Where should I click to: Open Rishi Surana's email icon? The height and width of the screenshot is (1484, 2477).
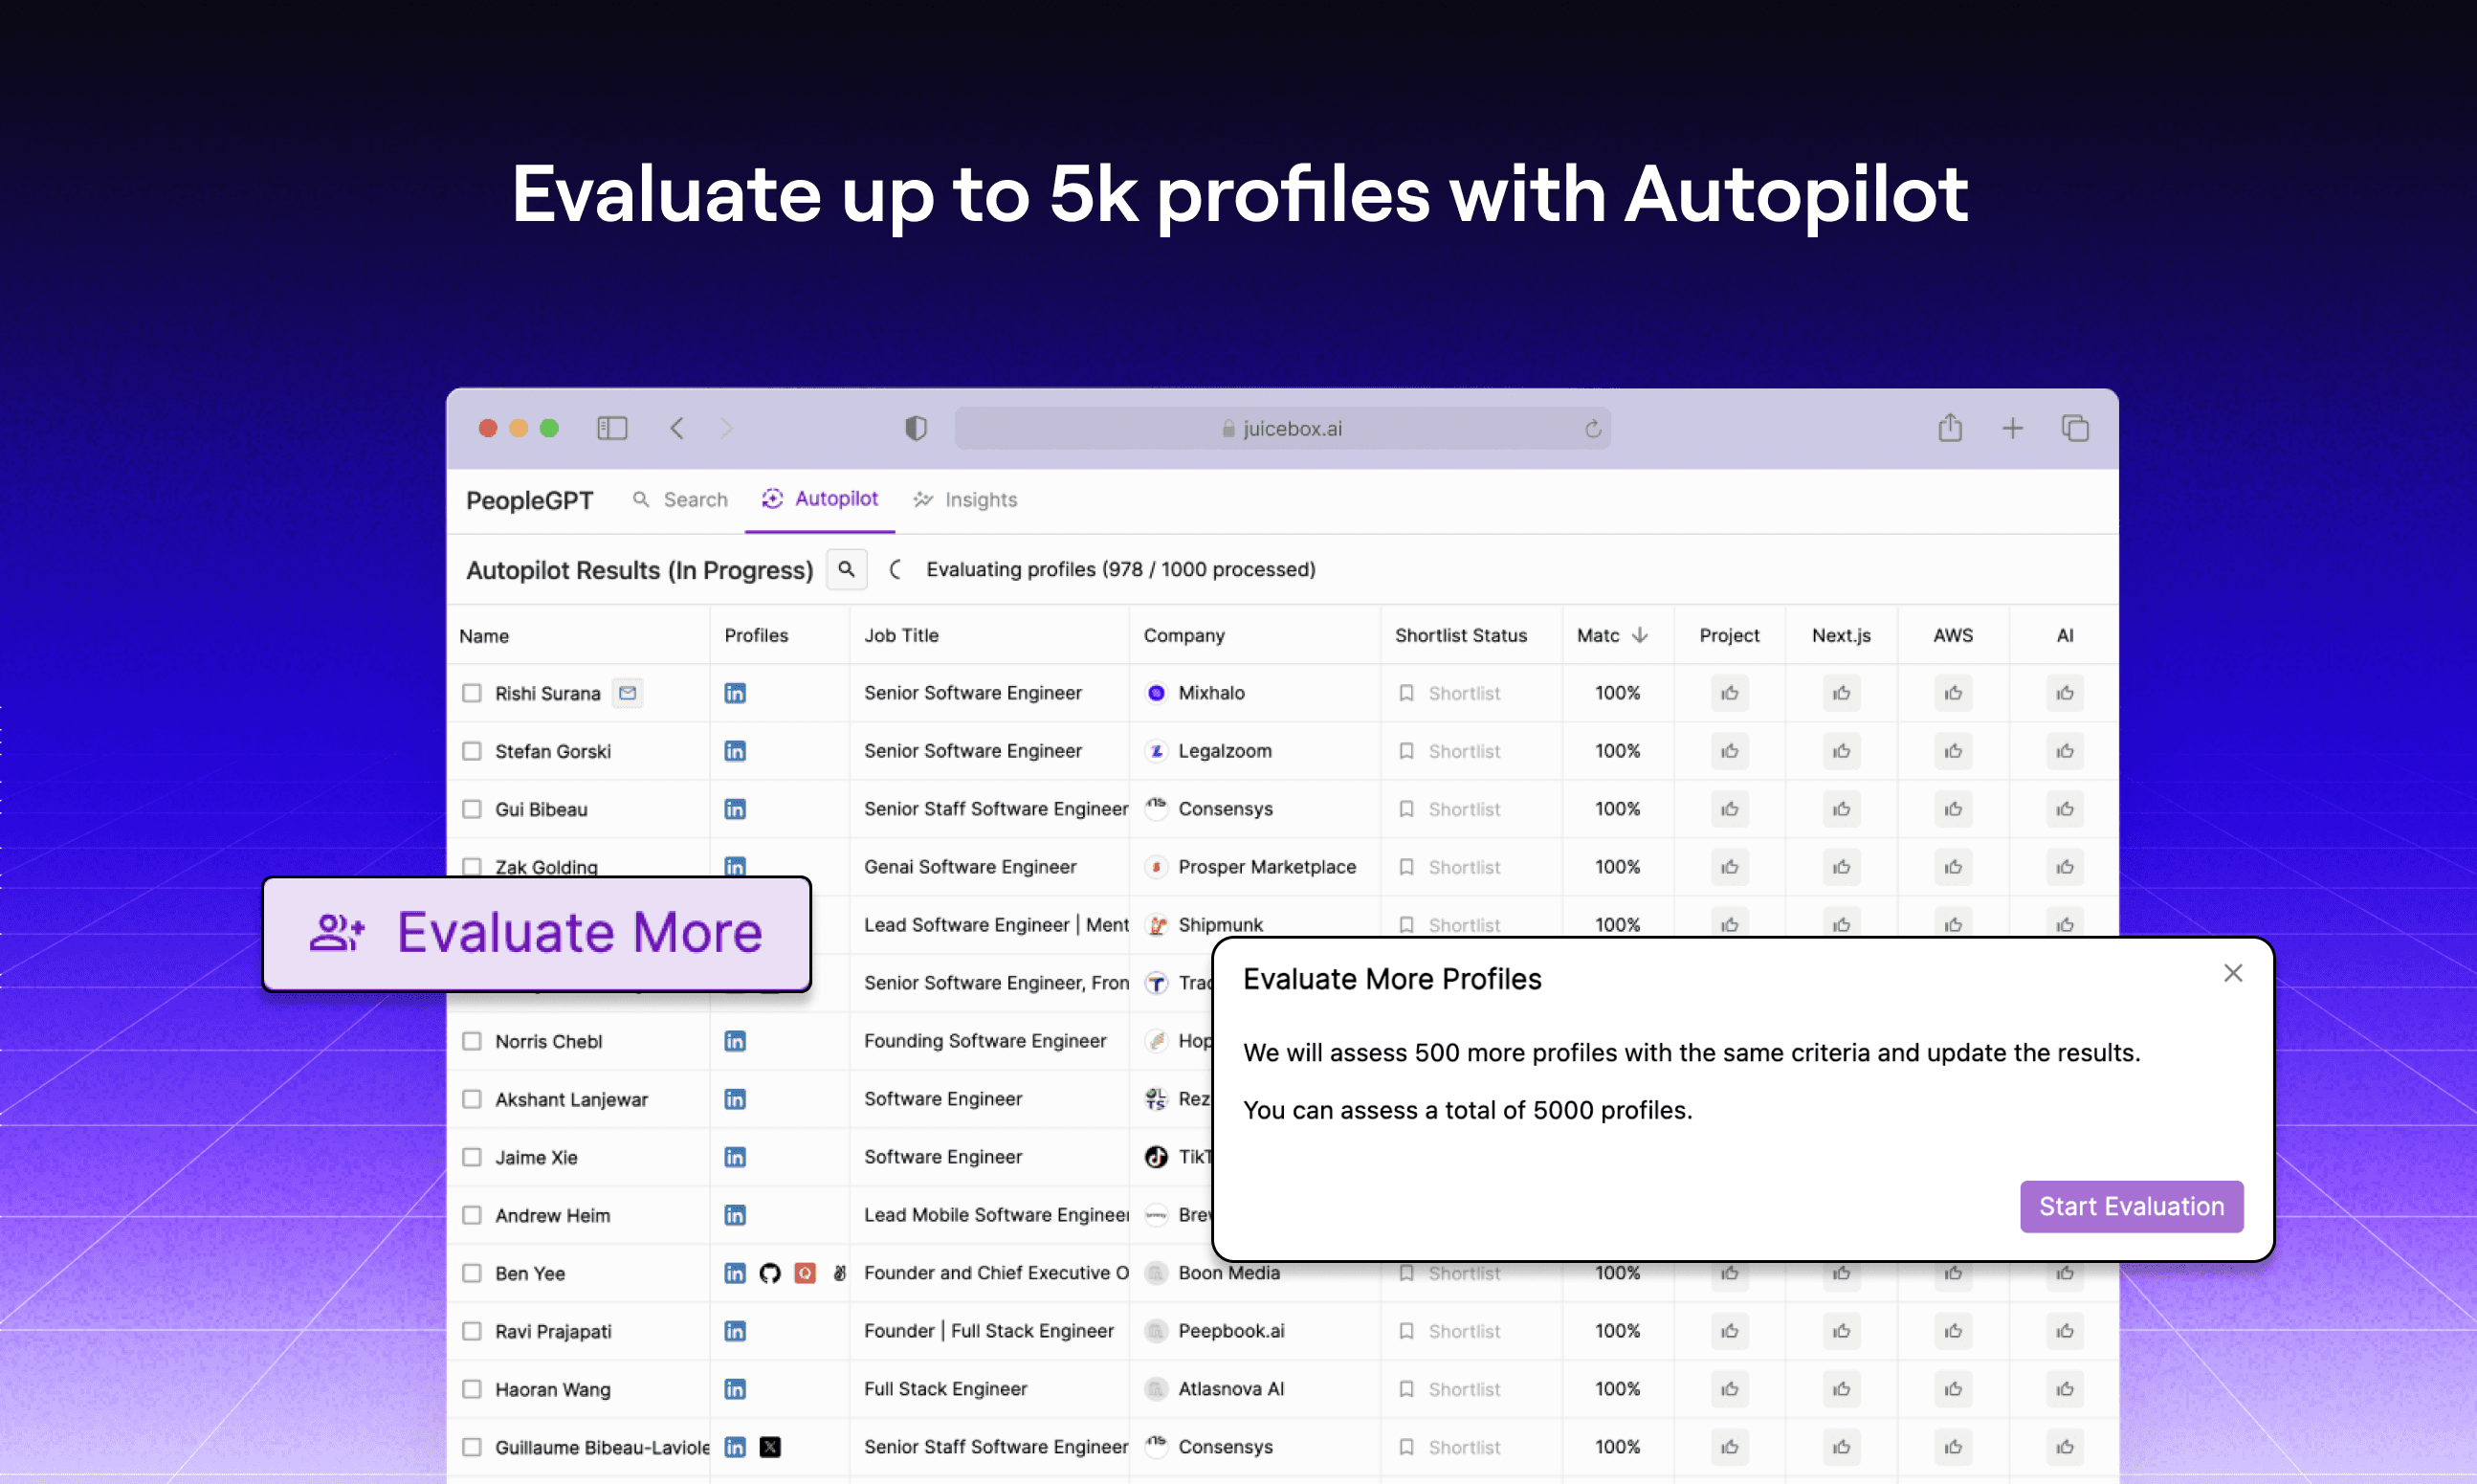click(627, 692)
